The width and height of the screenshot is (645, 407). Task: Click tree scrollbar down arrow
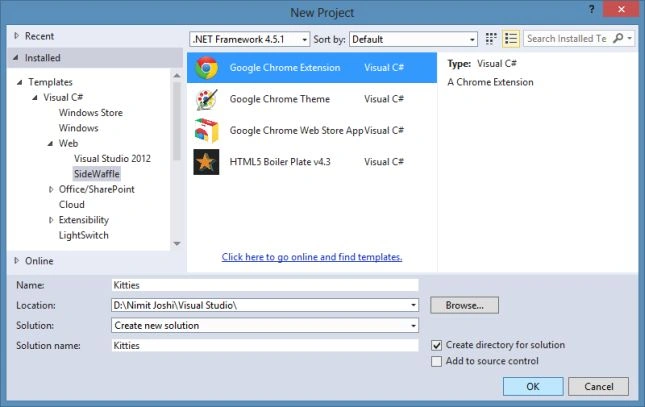pos(177,244)
